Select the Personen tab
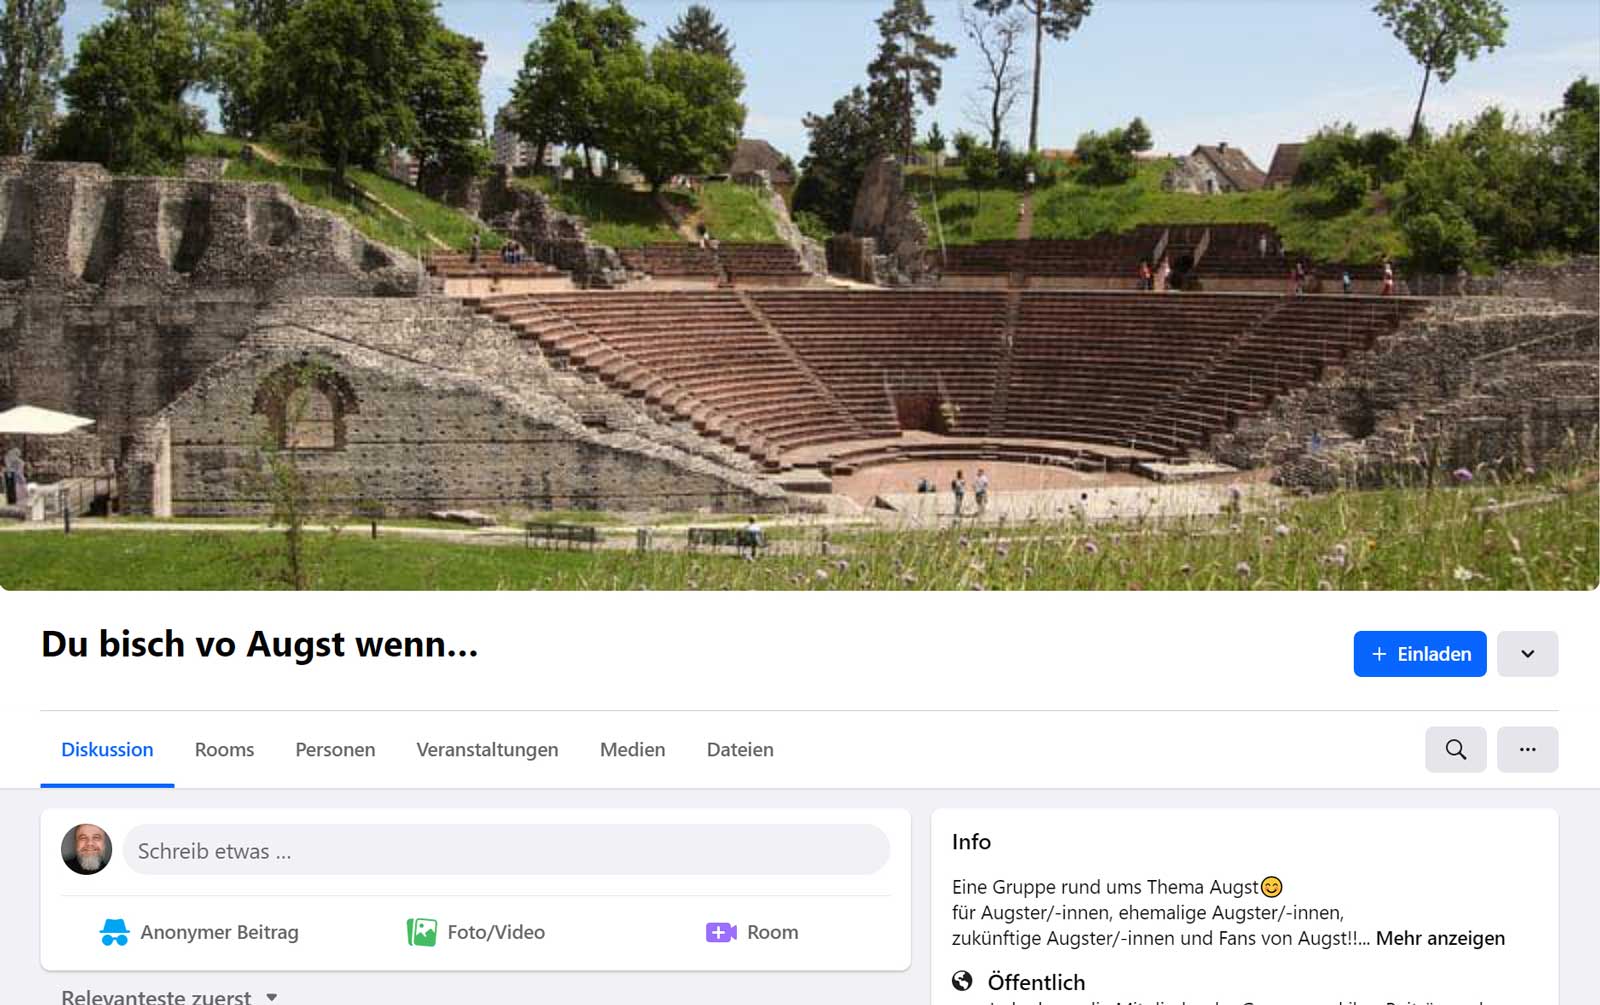Image resolution: width=1600 pixels, height=1005 pixels. pyautogui.click(x=334, y=749)
